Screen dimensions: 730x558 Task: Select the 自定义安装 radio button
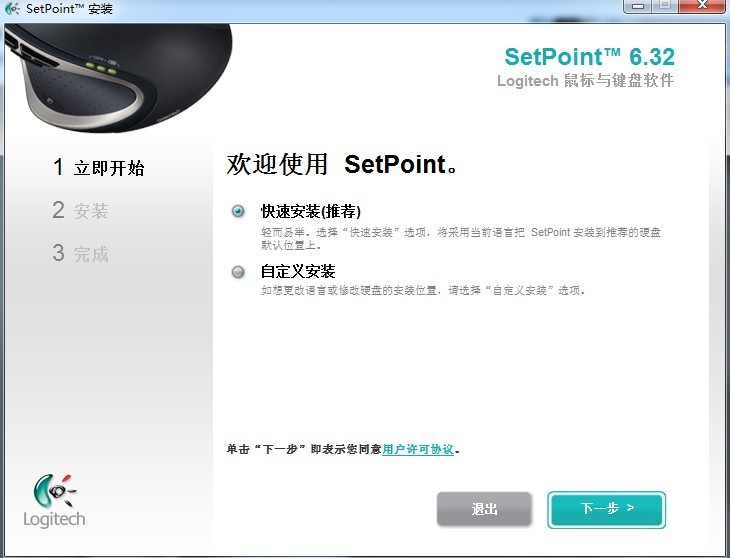(x=238, y=271)
